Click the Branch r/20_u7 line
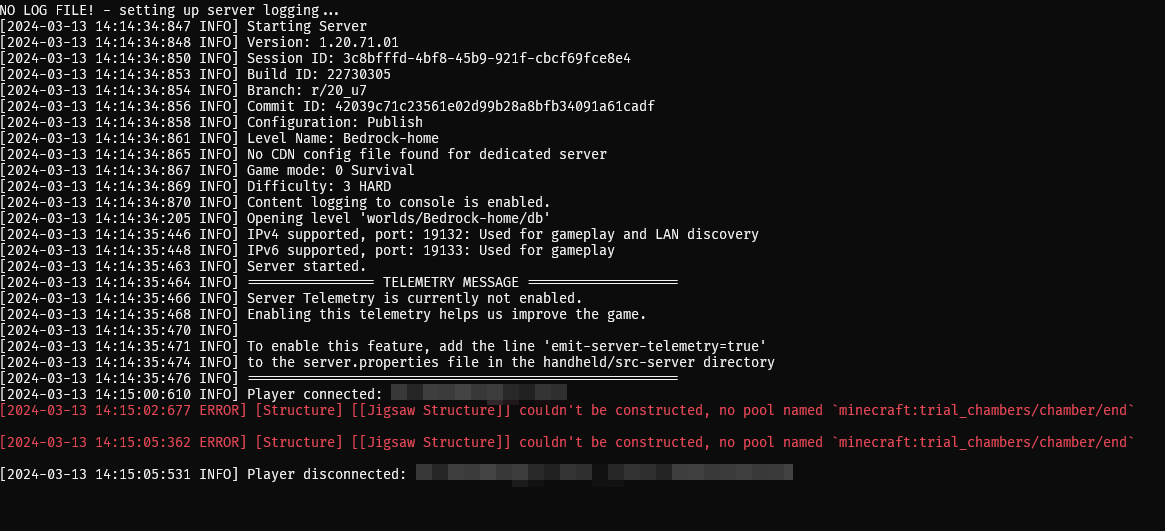Viewport: 1165px width, 531px height. coord(310,90)
